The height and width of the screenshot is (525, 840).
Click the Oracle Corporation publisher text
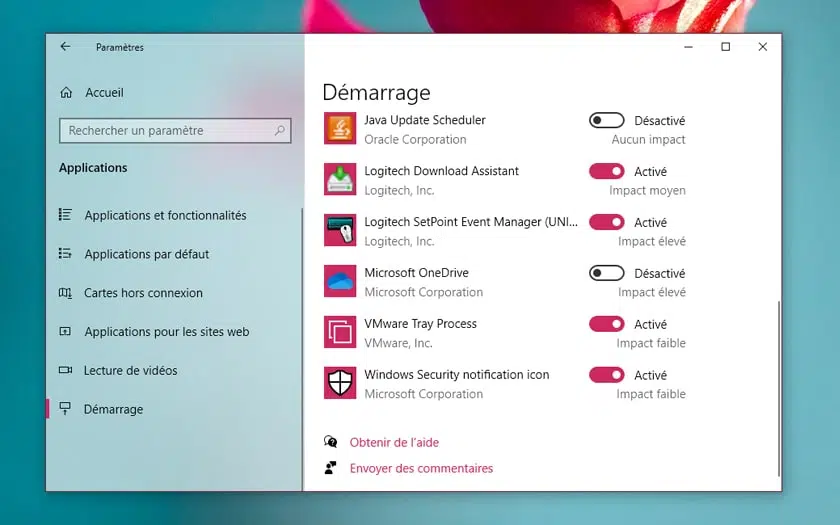tap(415, 139)
